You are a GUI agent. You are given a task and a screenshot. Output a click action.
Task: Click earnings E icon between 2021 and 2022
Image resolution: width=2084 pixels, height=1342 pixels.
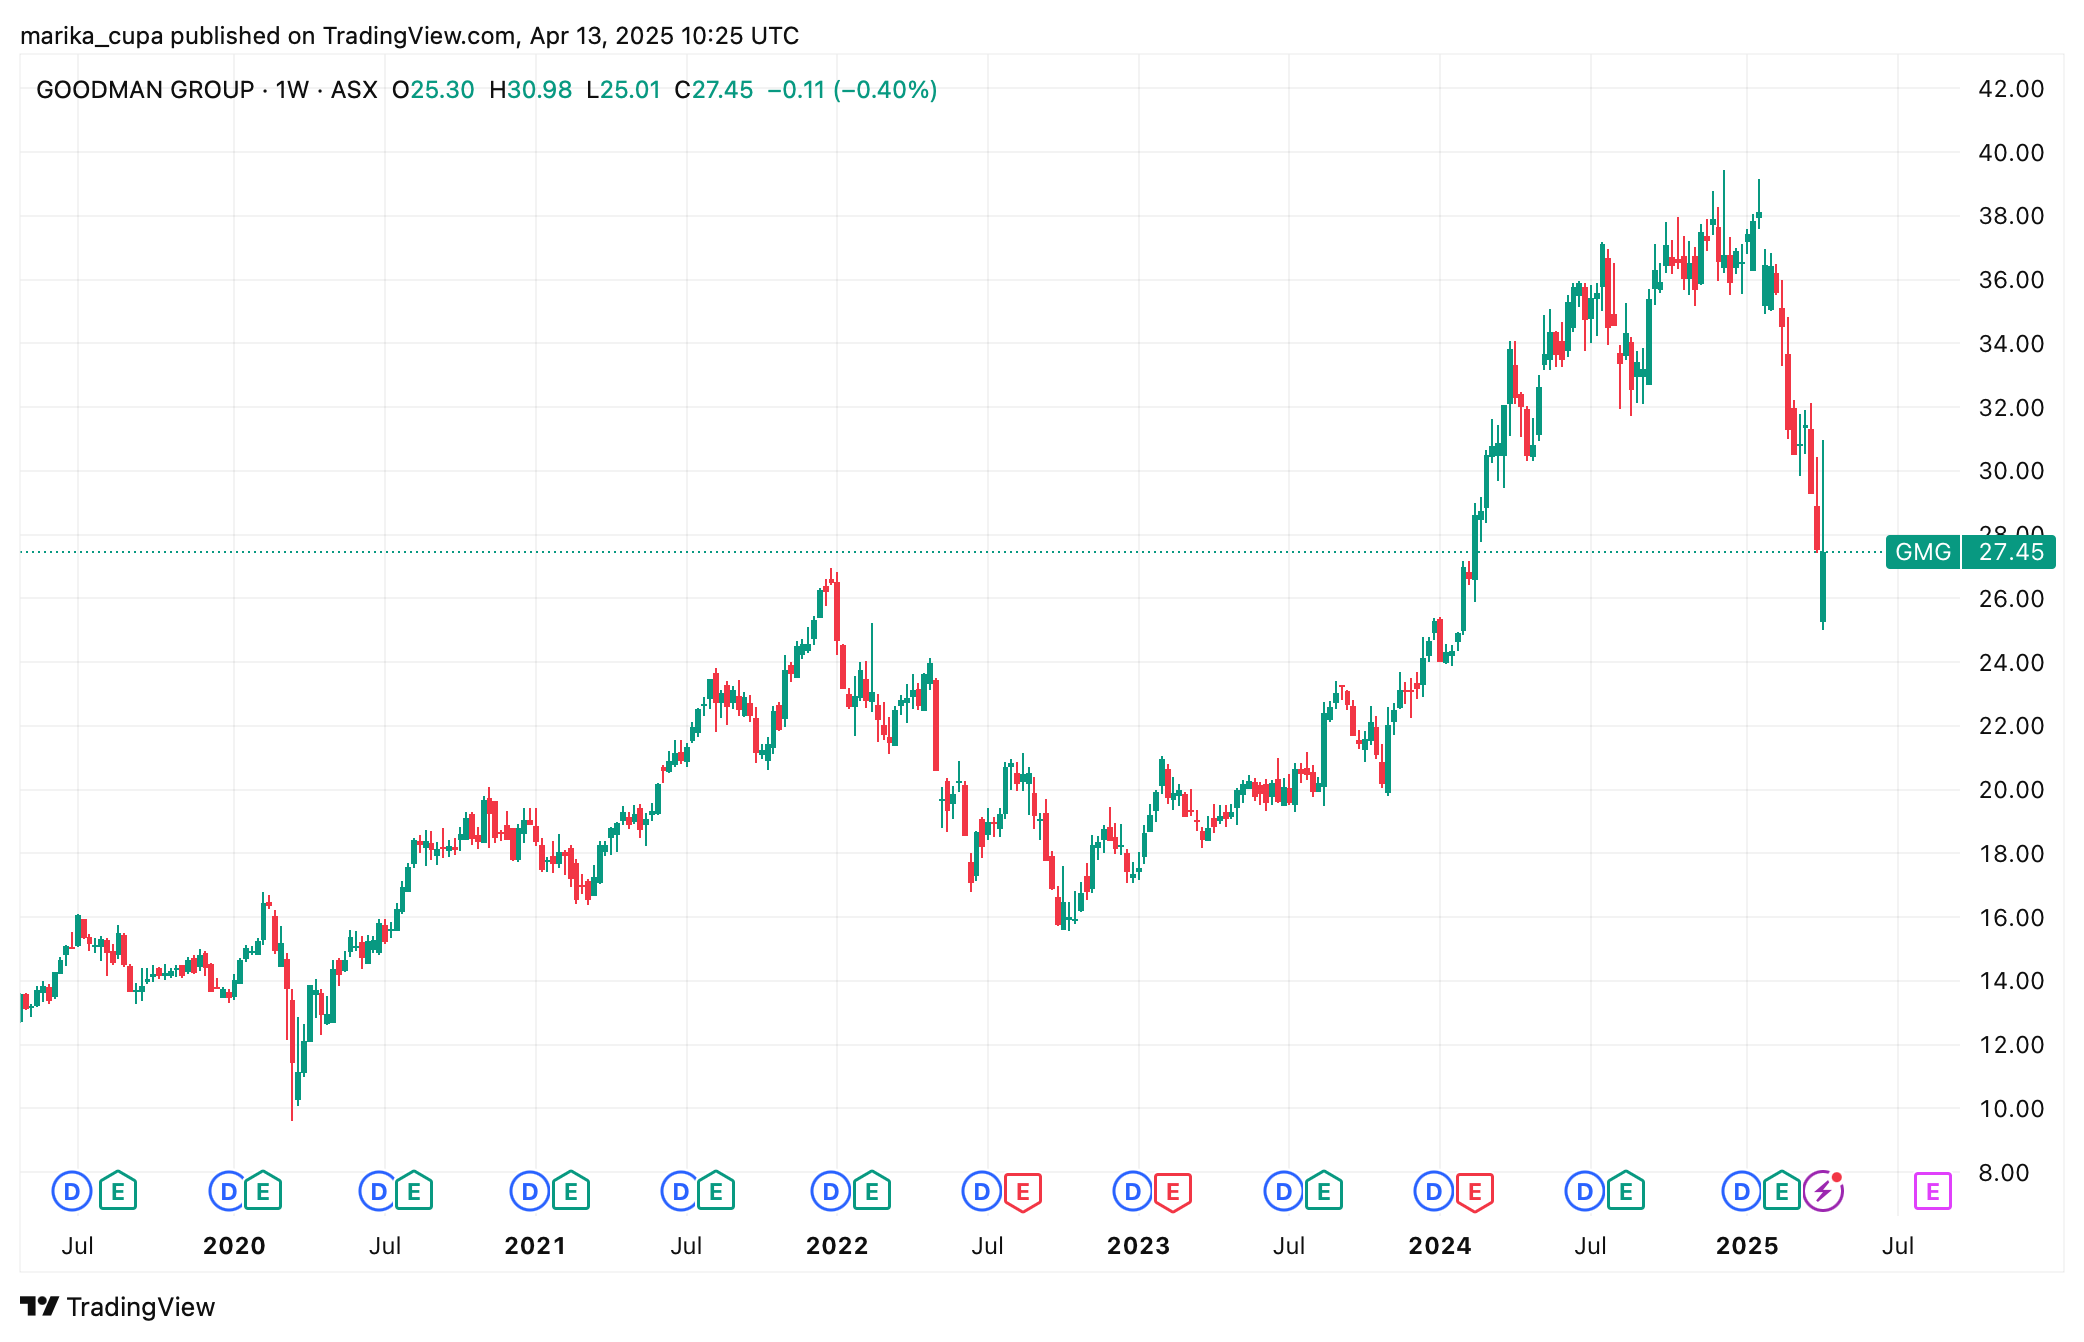pos(716,1191)
